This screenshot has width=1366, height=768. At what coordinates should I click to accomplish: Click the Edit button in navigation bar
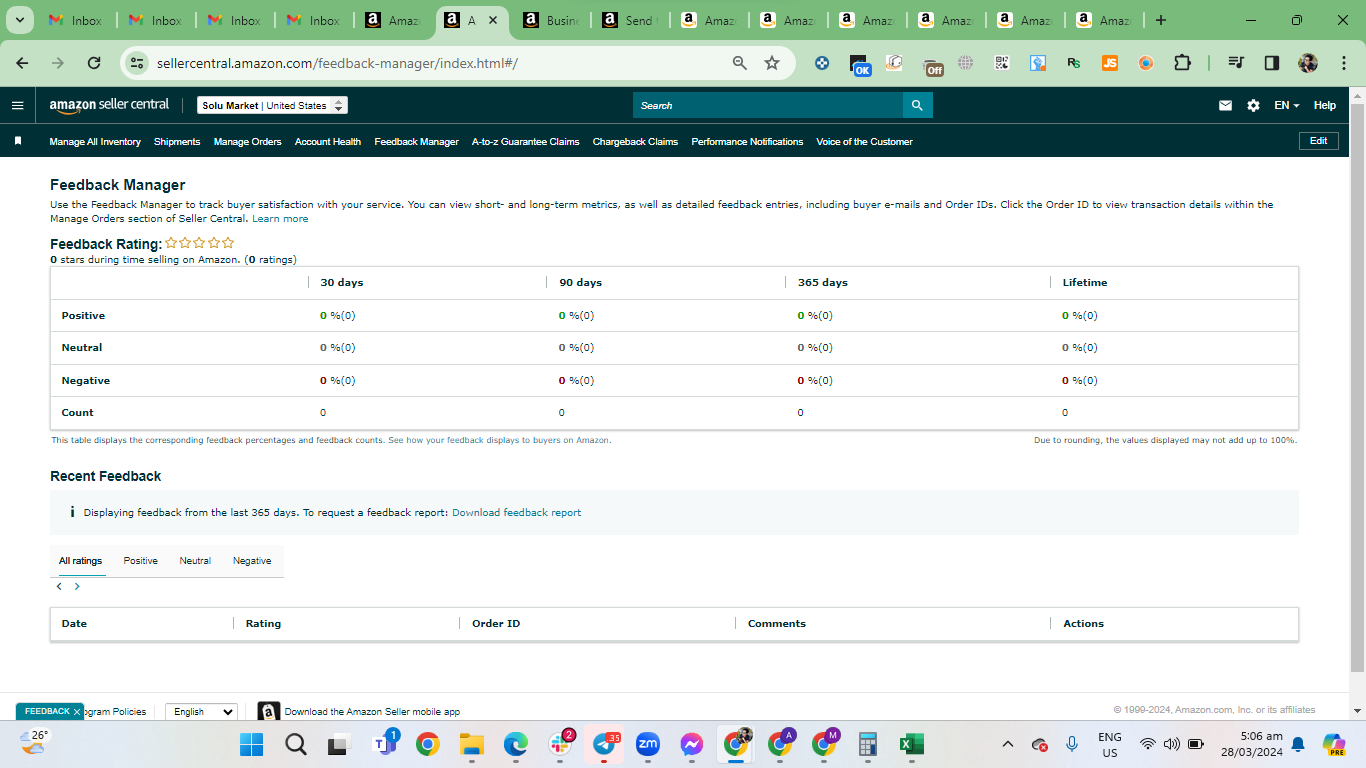(1318, 141)
